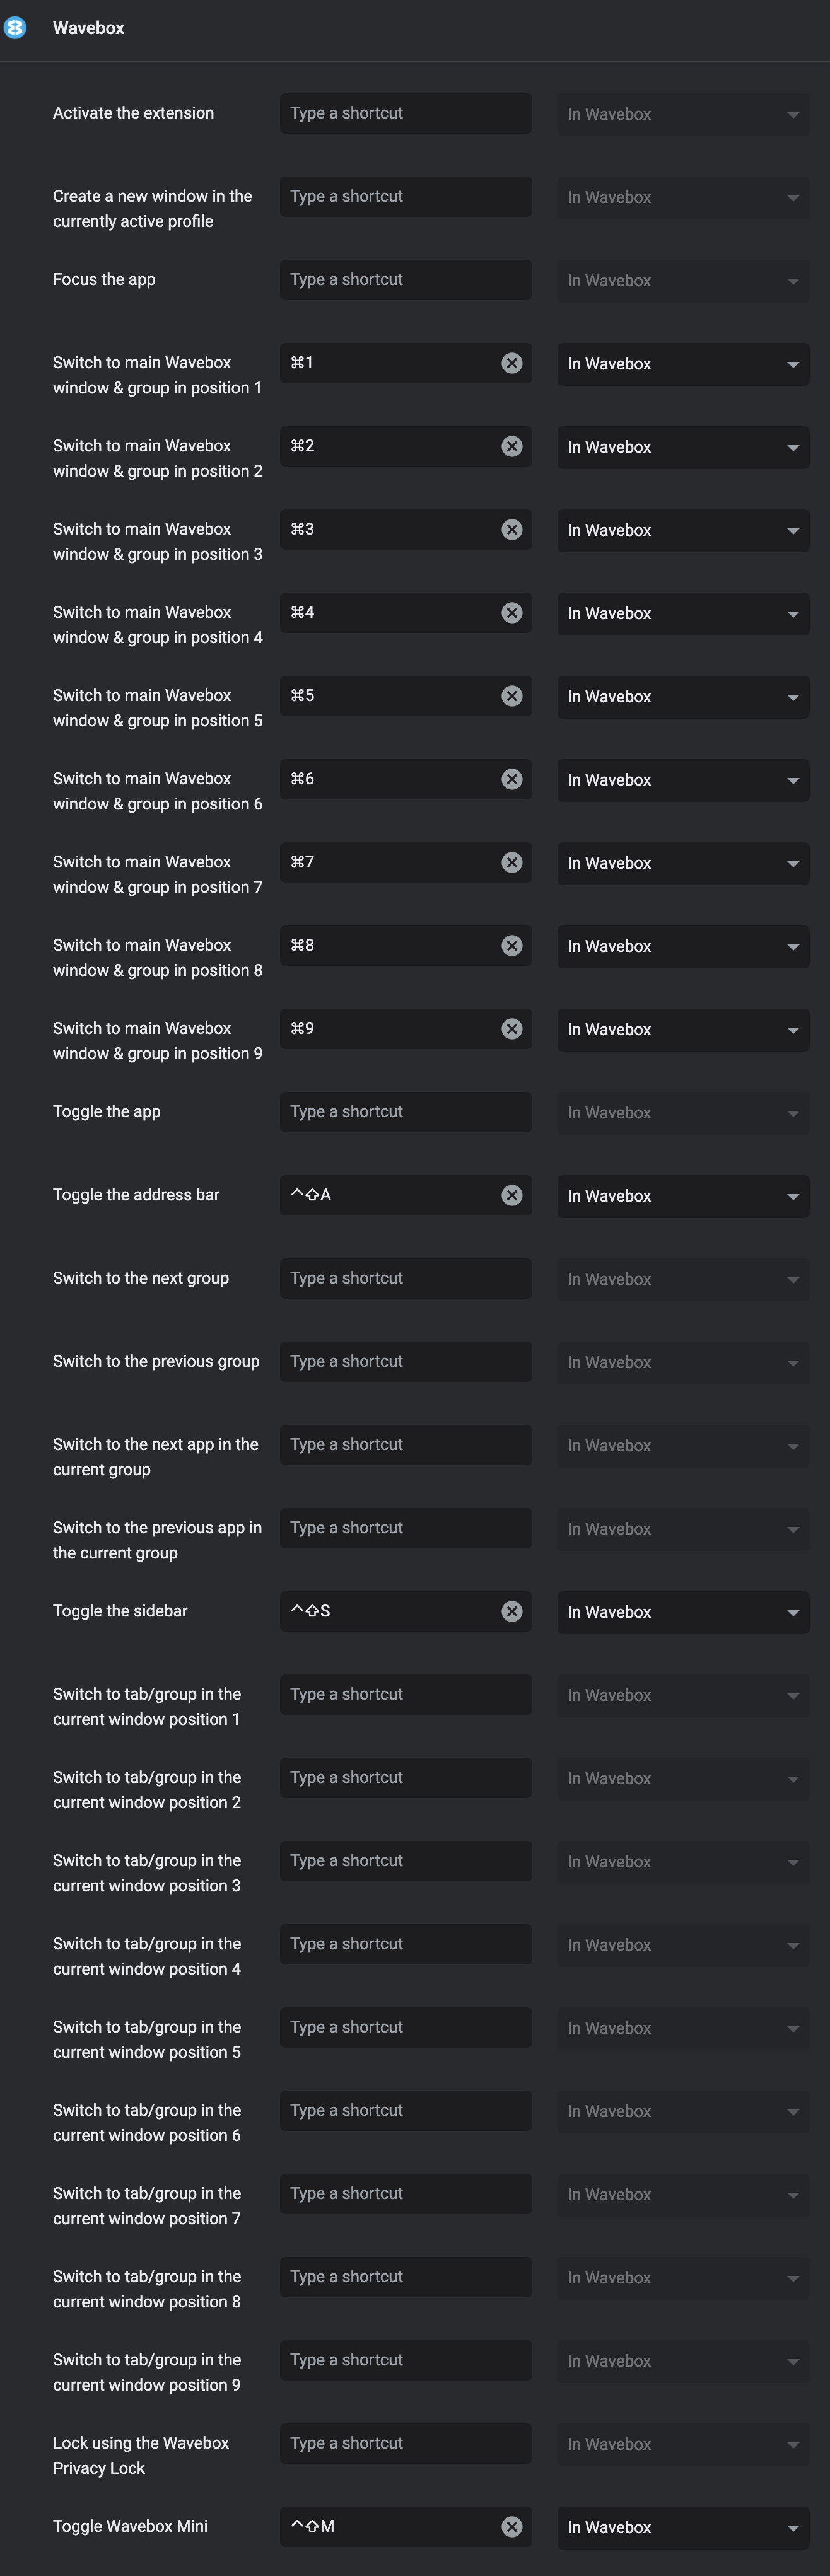
Task: Select the shortcut field for Switch to the previous group
Action: tap(405, 1361)
